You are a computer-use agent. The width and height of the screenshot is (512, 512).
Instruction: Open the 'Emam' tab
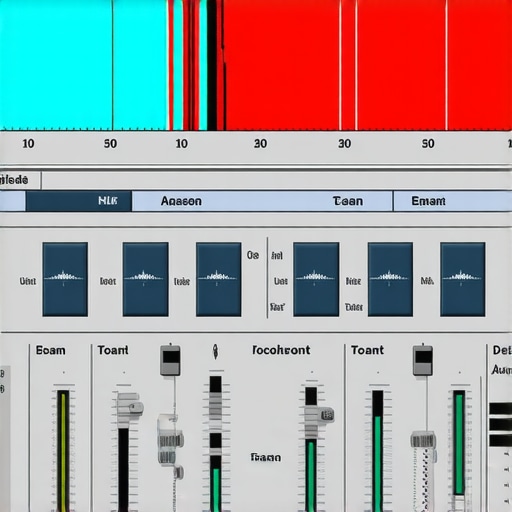[428, 201]
